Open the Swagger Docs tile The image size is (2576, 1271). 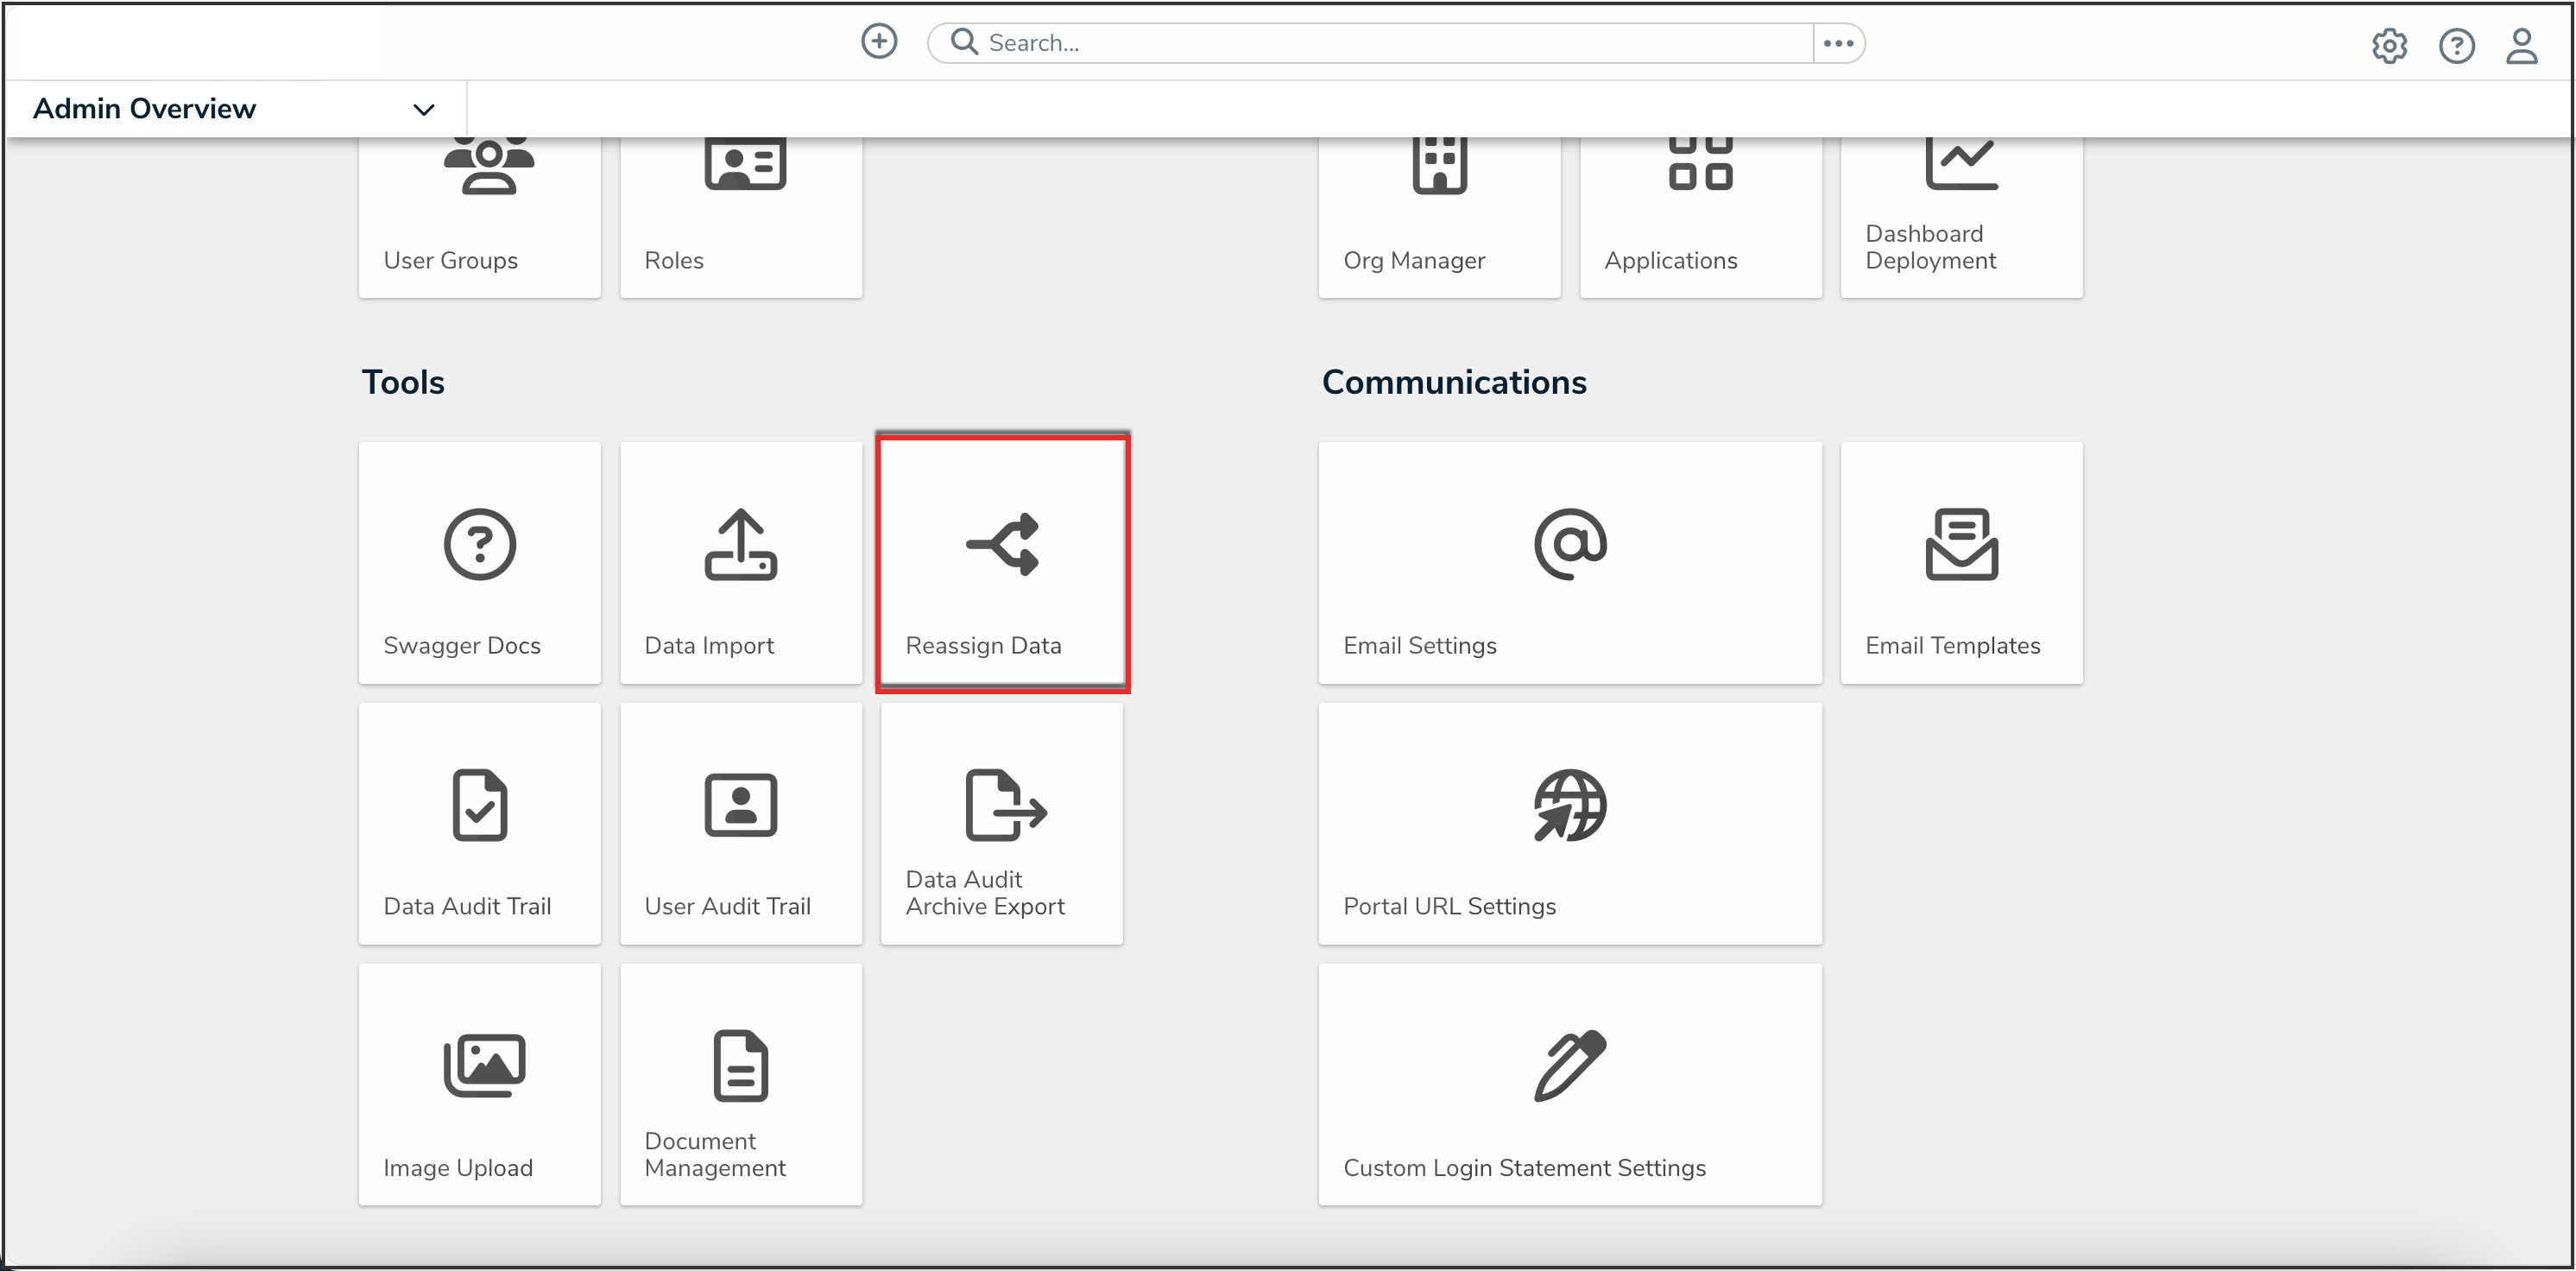click(480, 563)
